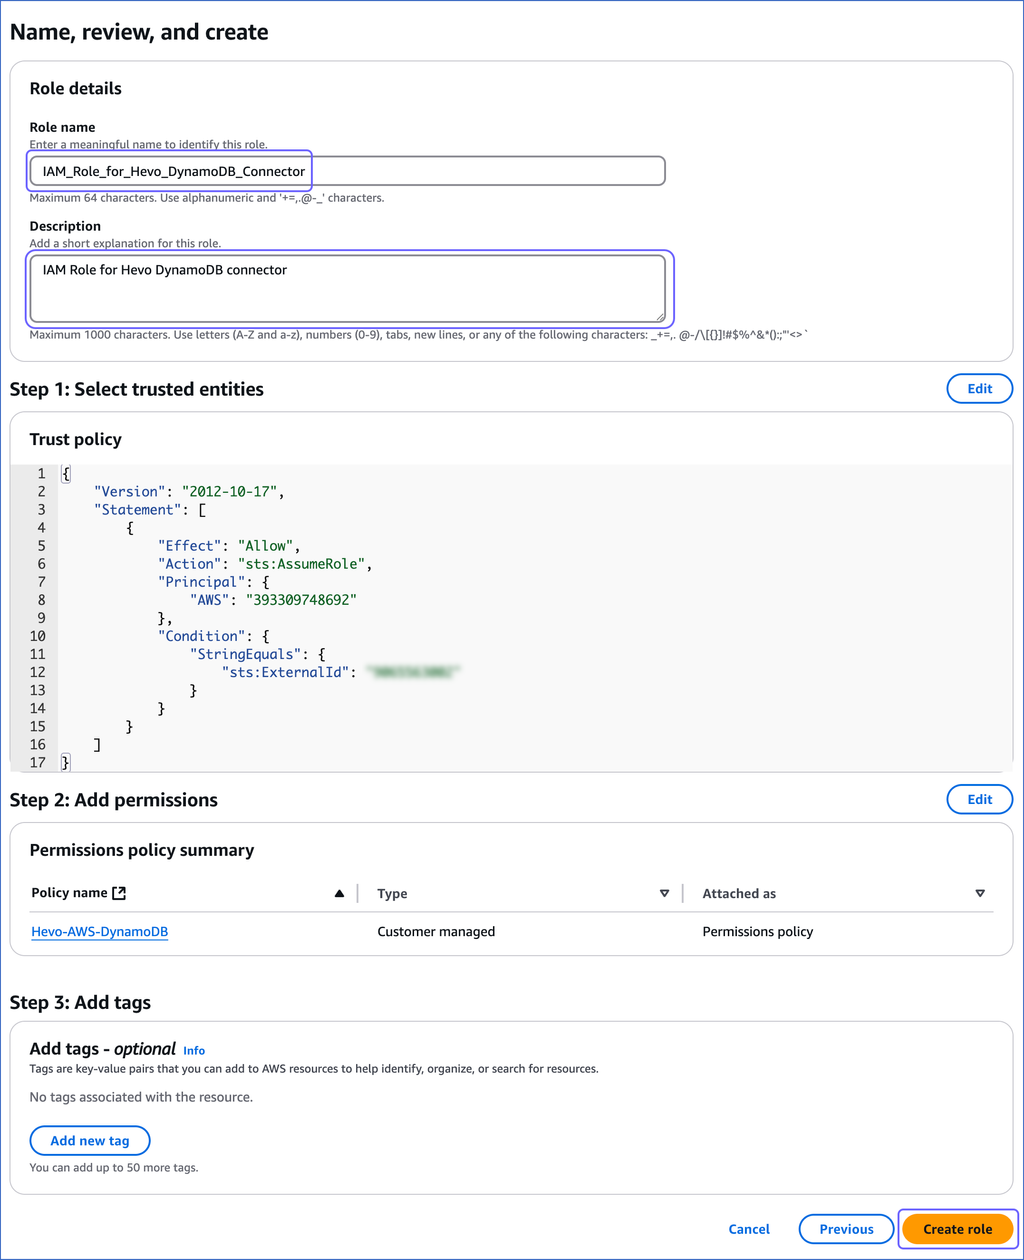Click the external link icon beside Policy name

[x=120, y=893]
